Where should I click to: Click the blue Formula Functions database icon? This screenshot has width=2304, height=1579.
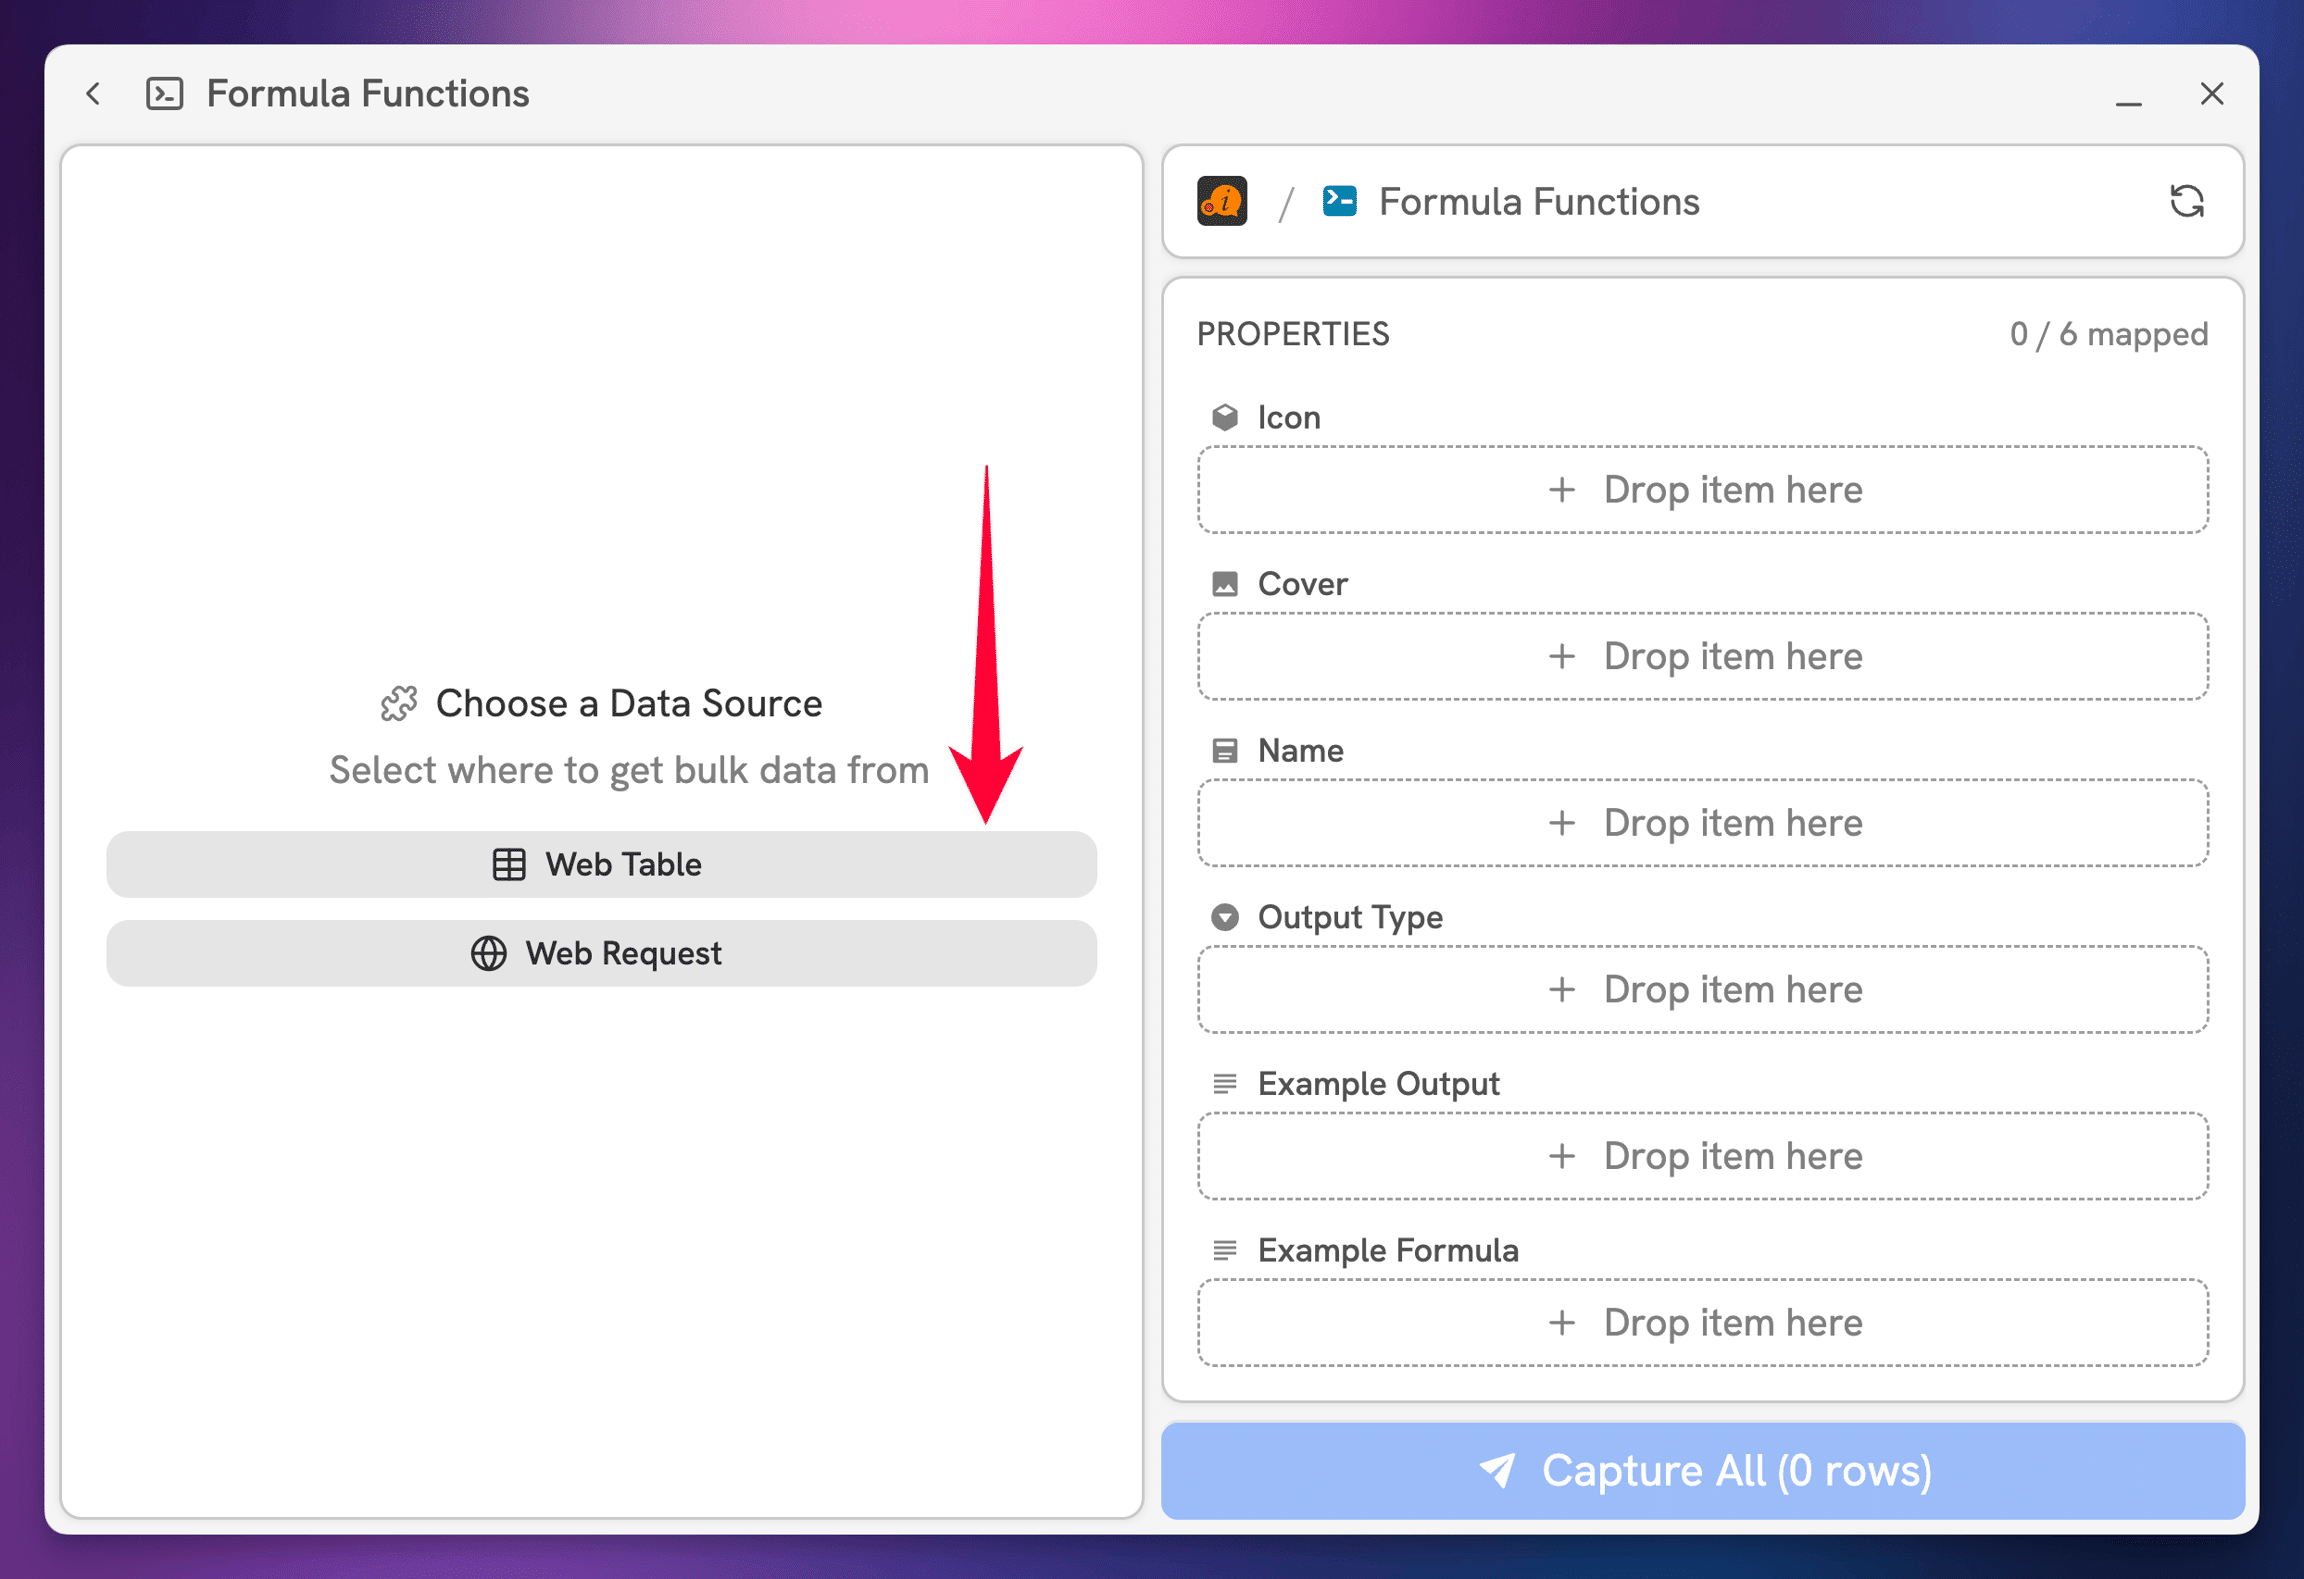tap(1339, 201)
